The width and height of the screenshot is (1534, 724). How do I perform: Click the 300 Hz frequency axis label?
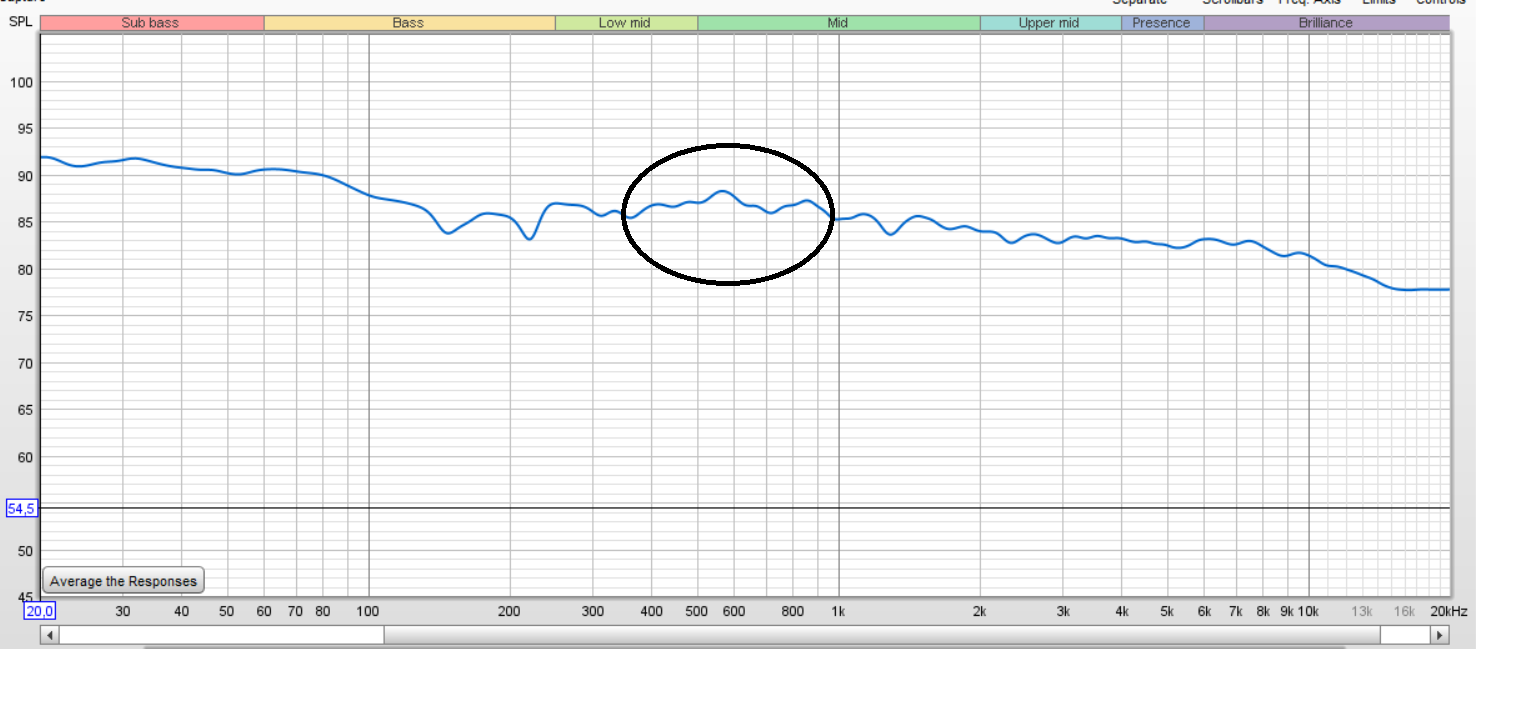pos(593,611)
